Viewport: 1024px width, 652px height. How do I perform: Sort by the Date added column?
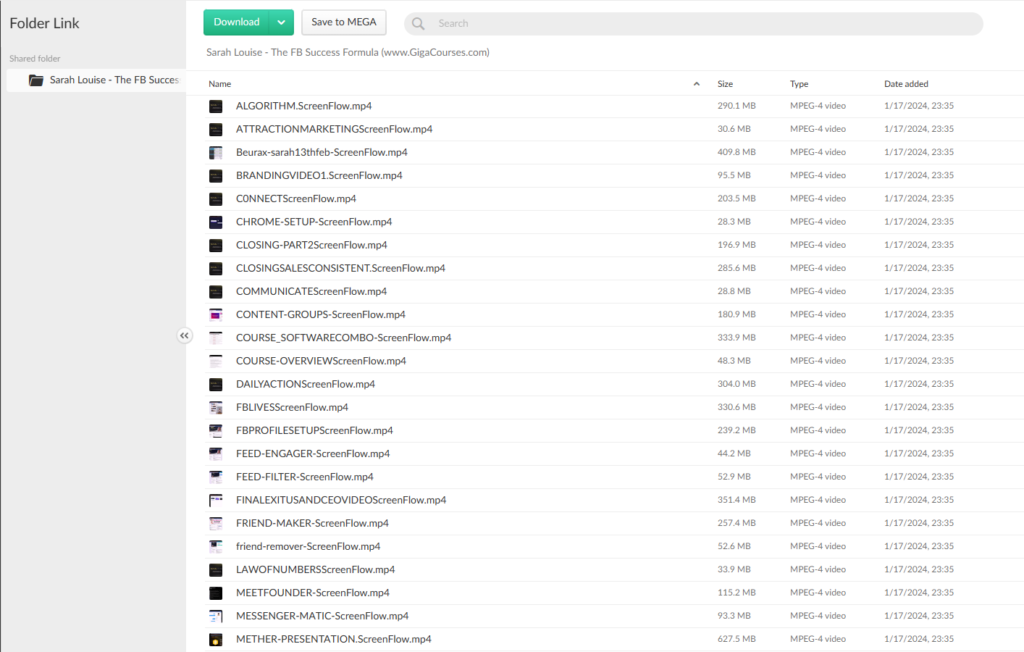(x=906, y=84)
